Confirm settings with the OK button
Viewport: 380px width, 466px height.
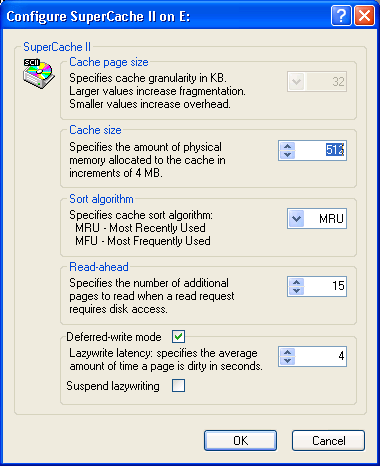(240, 440)
